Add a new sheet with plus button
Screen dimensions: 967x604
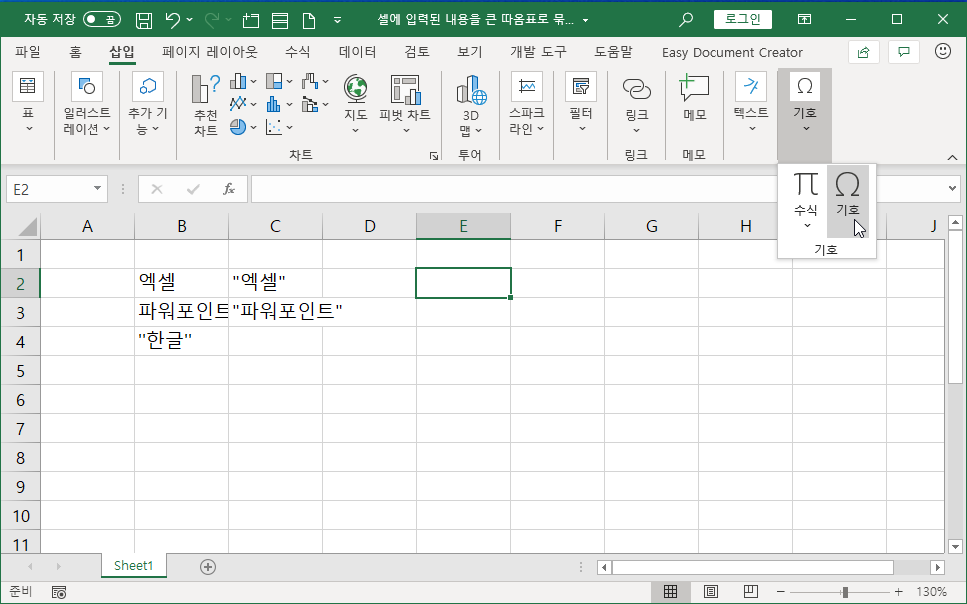tap(208, 567)
